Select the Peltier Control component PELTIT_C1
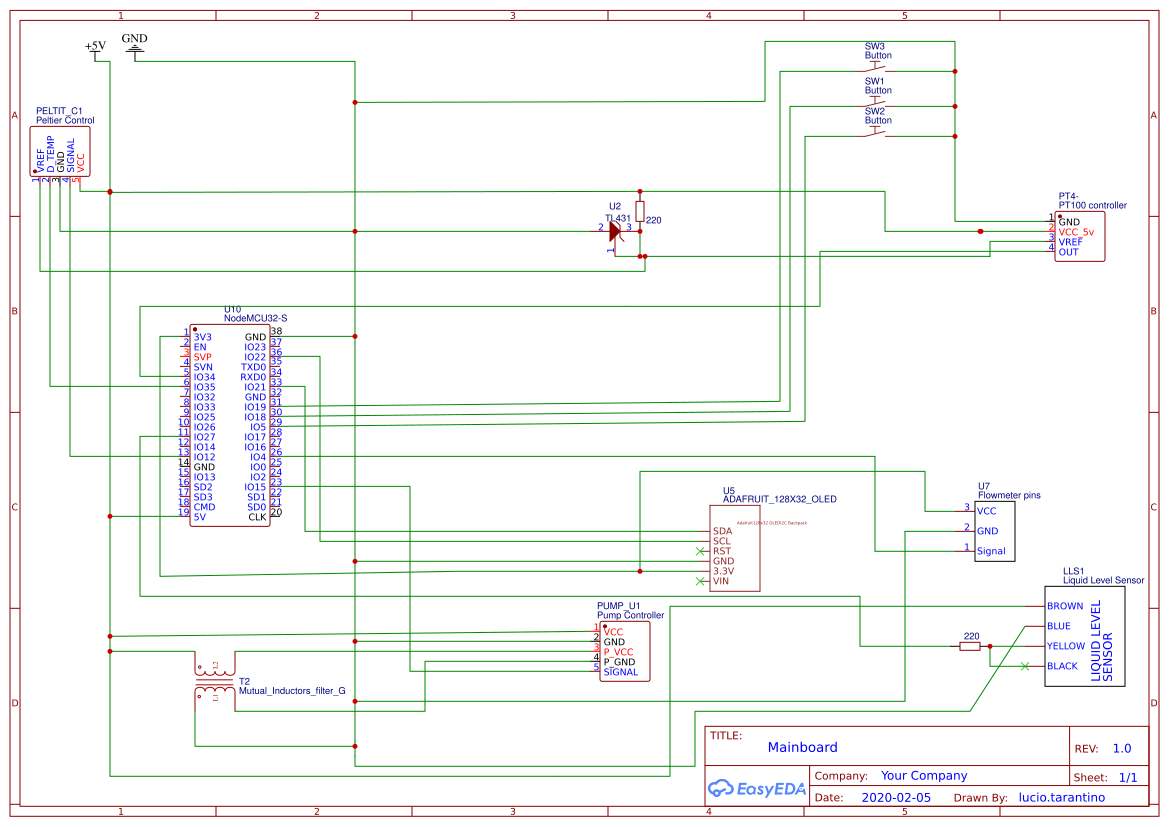This screenshot has width=1169, height=827. [x=58, y=150]
